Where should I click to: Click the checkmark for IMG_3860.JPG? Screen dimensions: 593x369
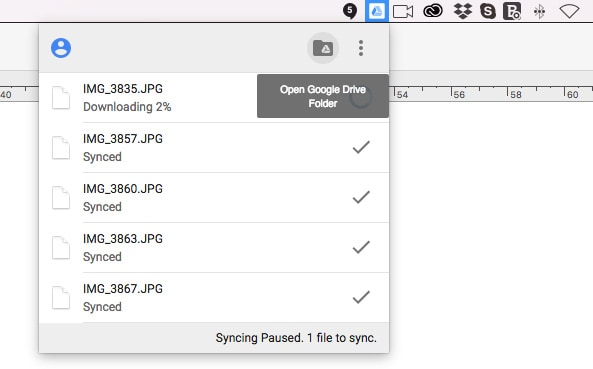[x=361, y=197]
